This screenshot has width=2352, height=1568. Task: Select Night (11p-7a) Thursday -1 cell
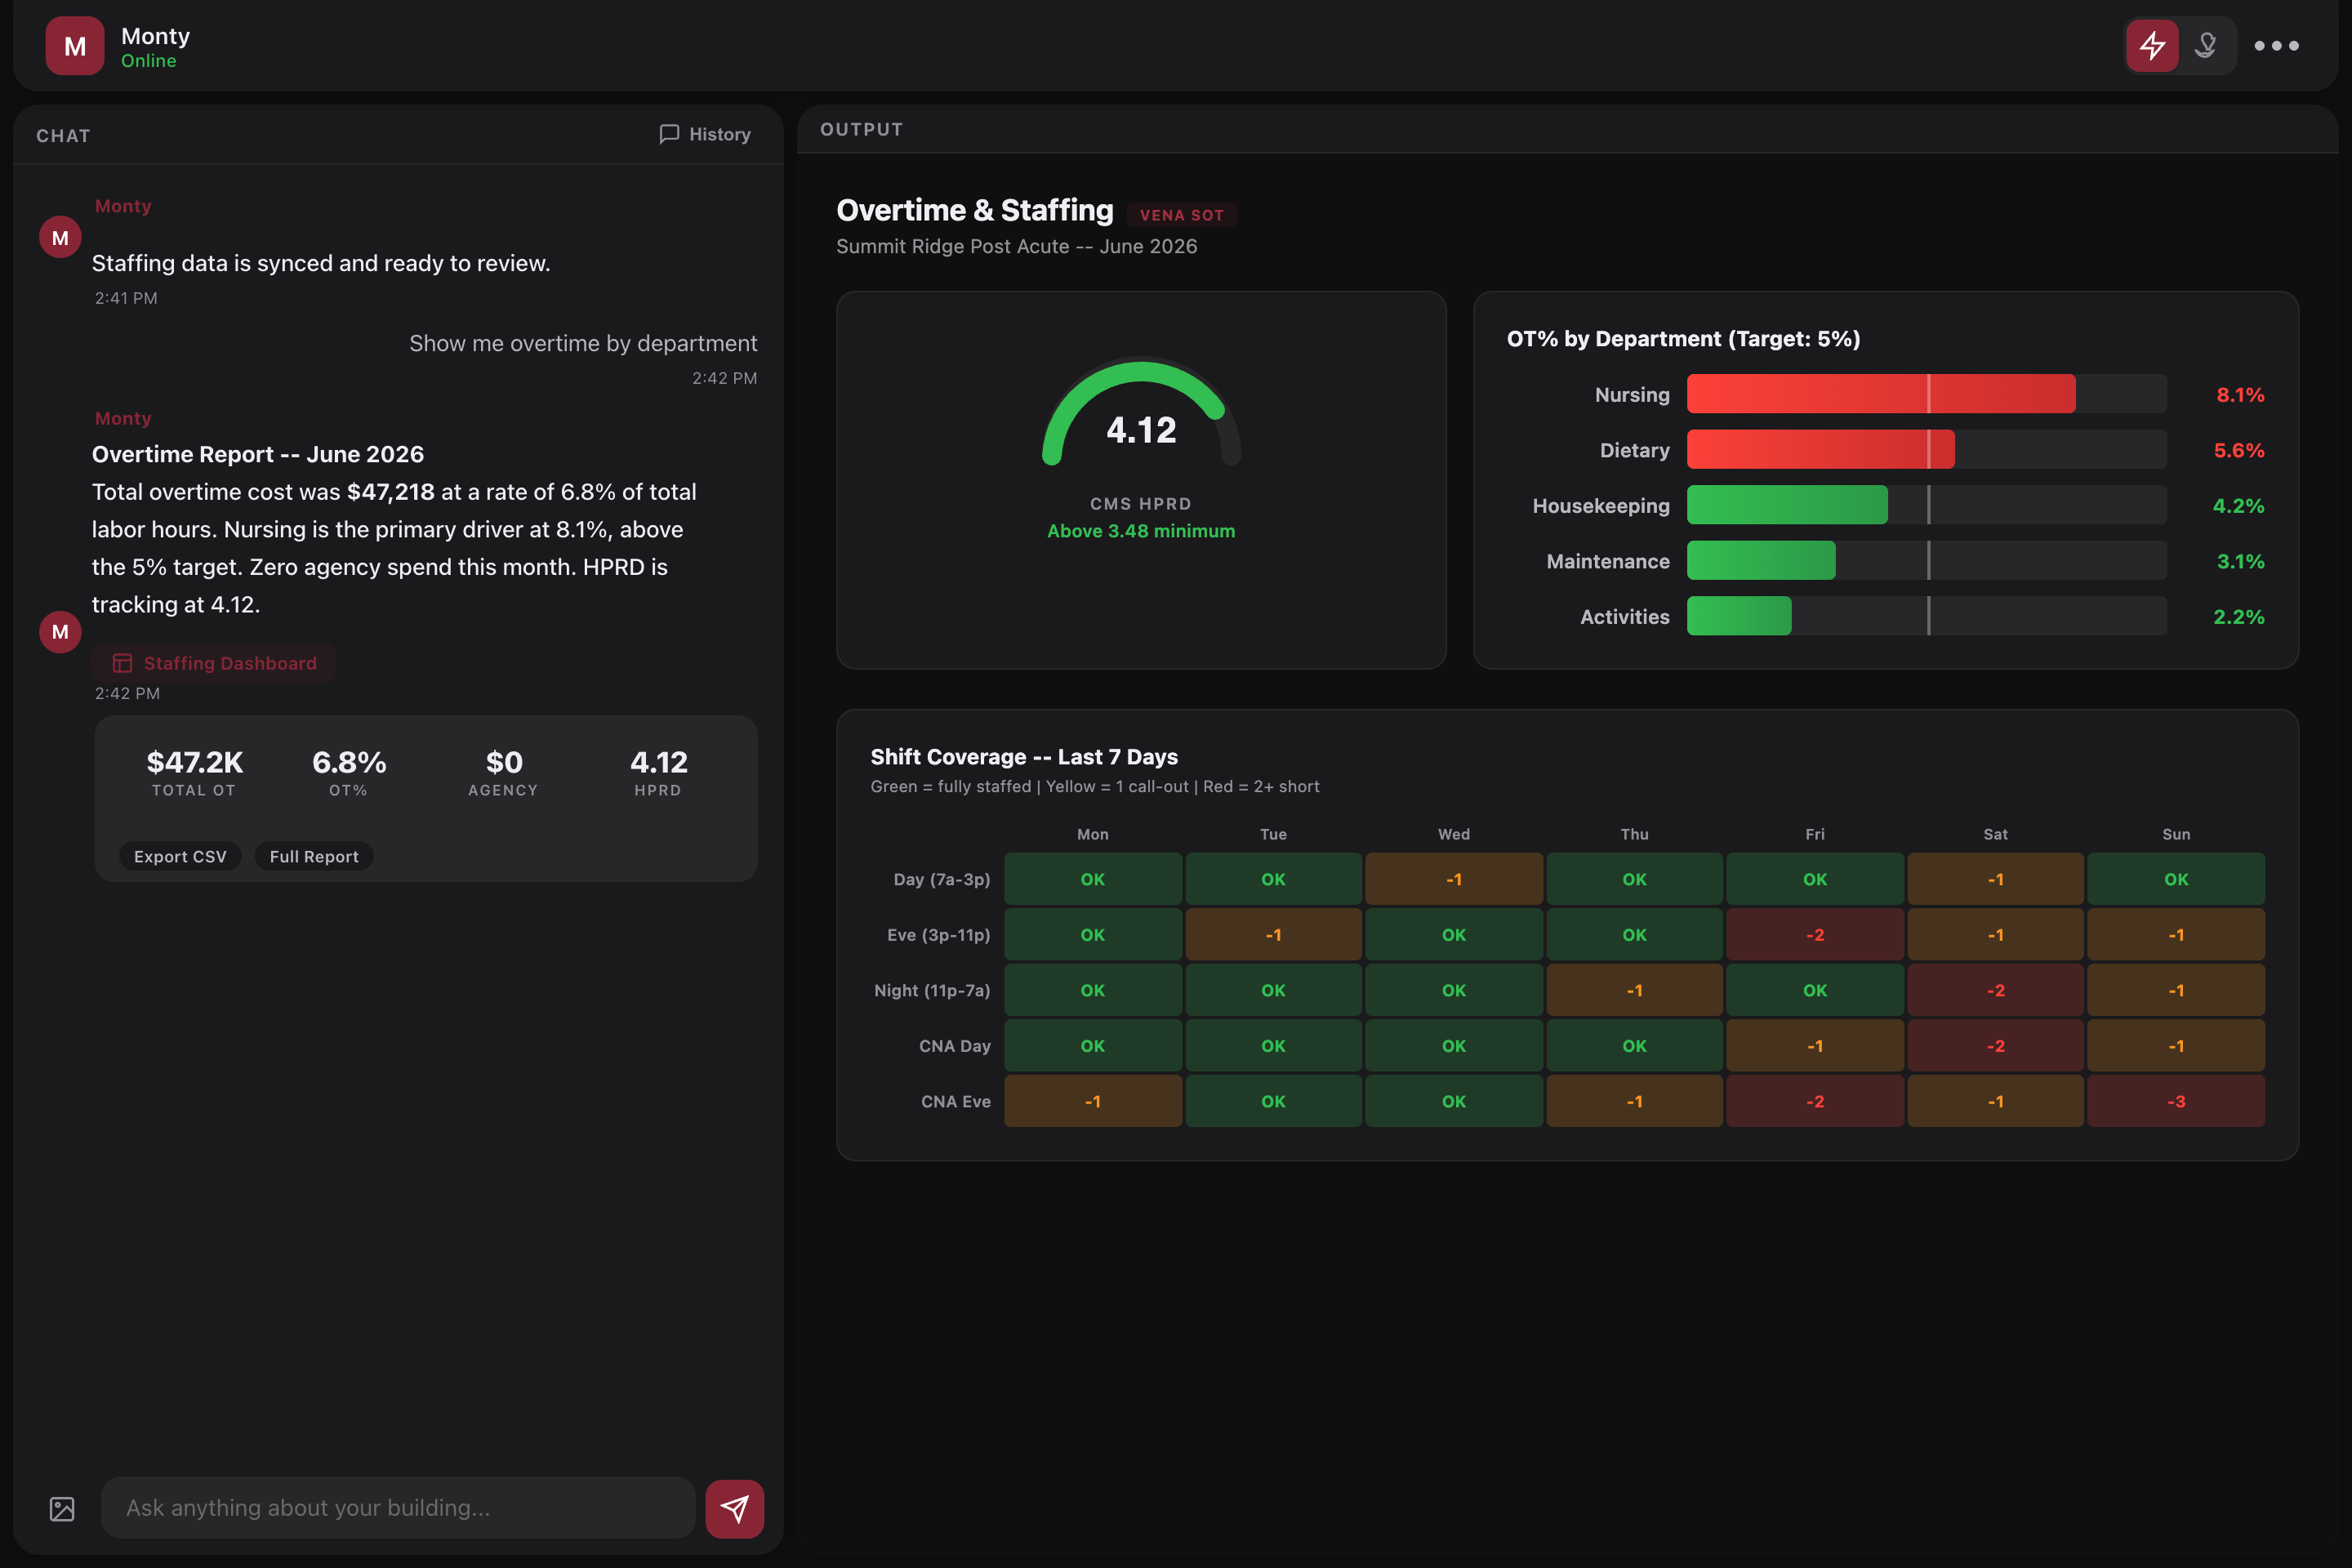point(1634,990)
